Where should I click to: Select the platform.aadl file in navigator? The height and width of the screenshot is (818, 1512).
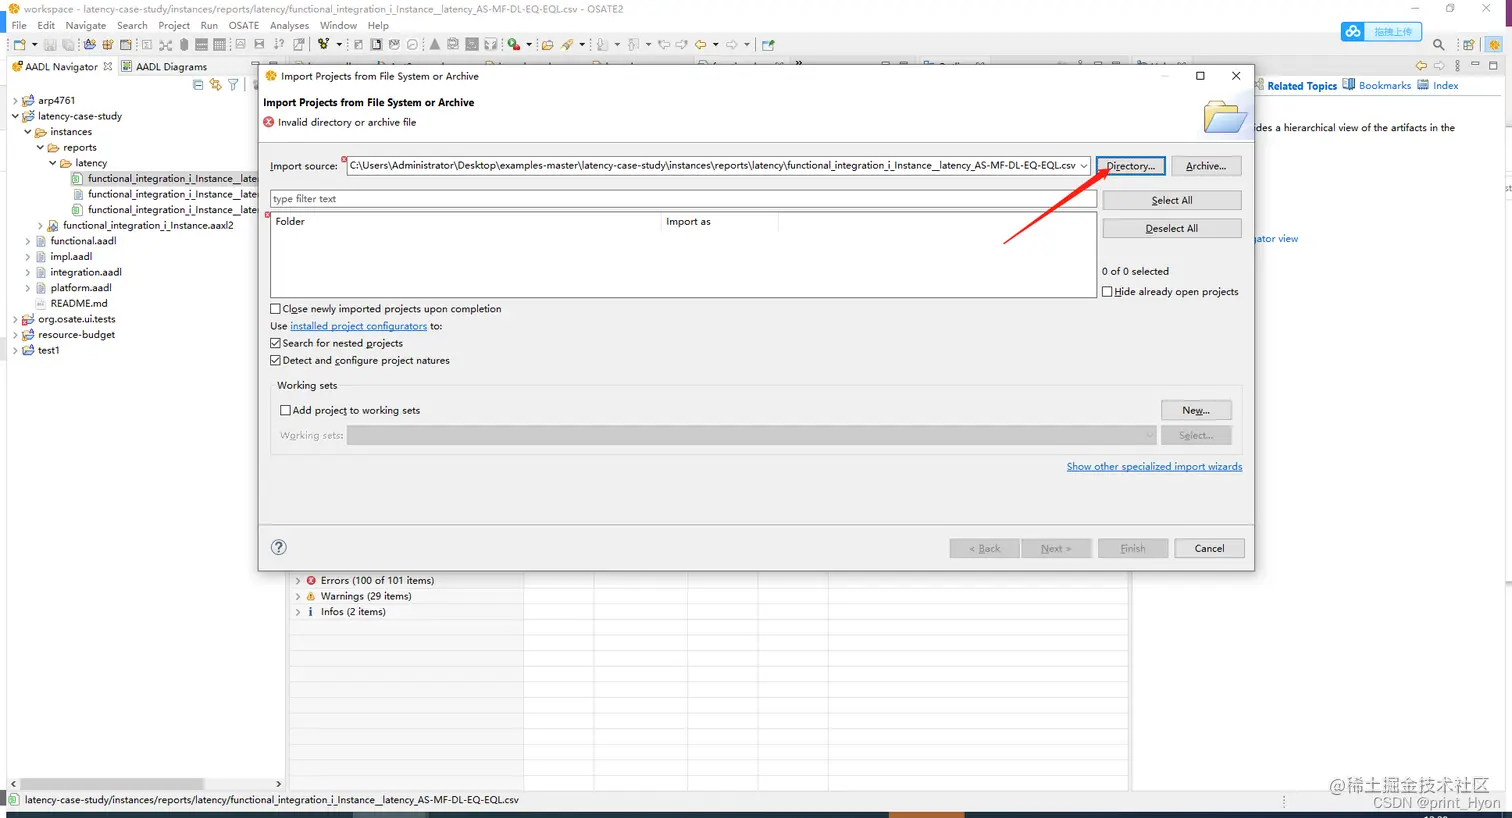tap(81, 288)
